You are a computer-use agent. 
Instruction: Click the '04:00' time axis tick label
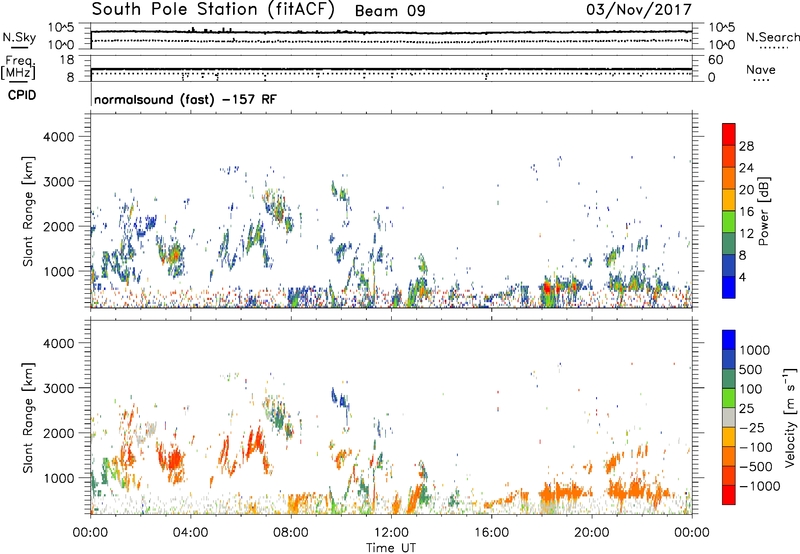(x=190, y=533)
